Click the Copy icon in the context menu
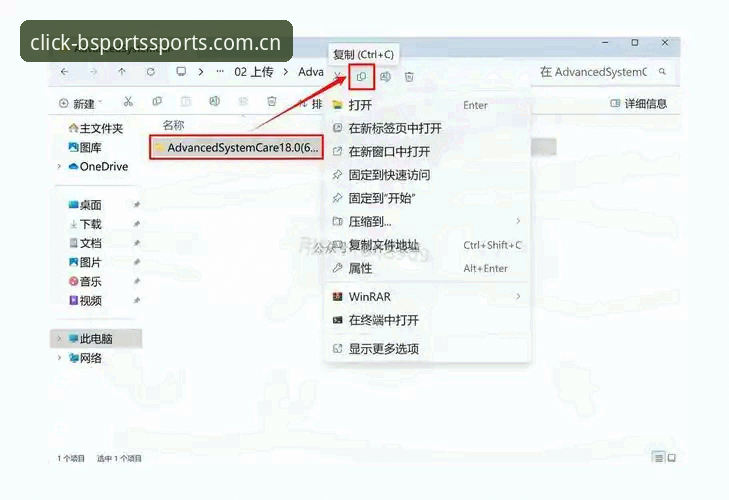Screen dimensions: 729x500 pos(361,77)
